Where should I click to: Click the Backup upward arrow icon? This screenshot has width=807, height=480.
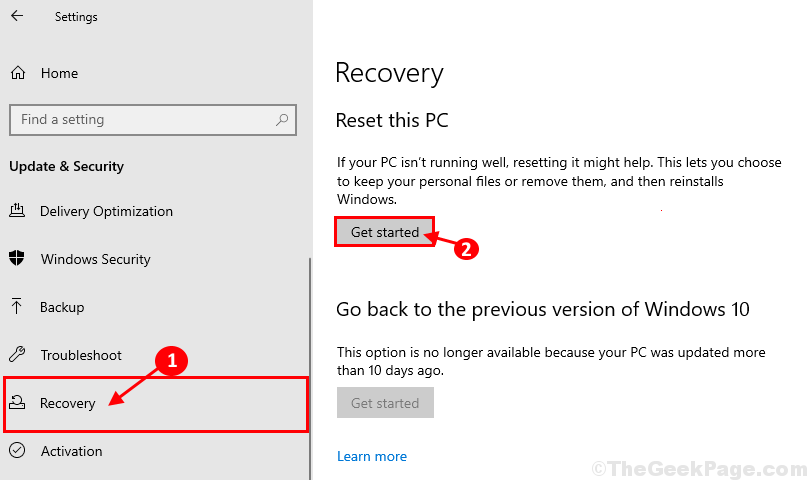(16, 306)
